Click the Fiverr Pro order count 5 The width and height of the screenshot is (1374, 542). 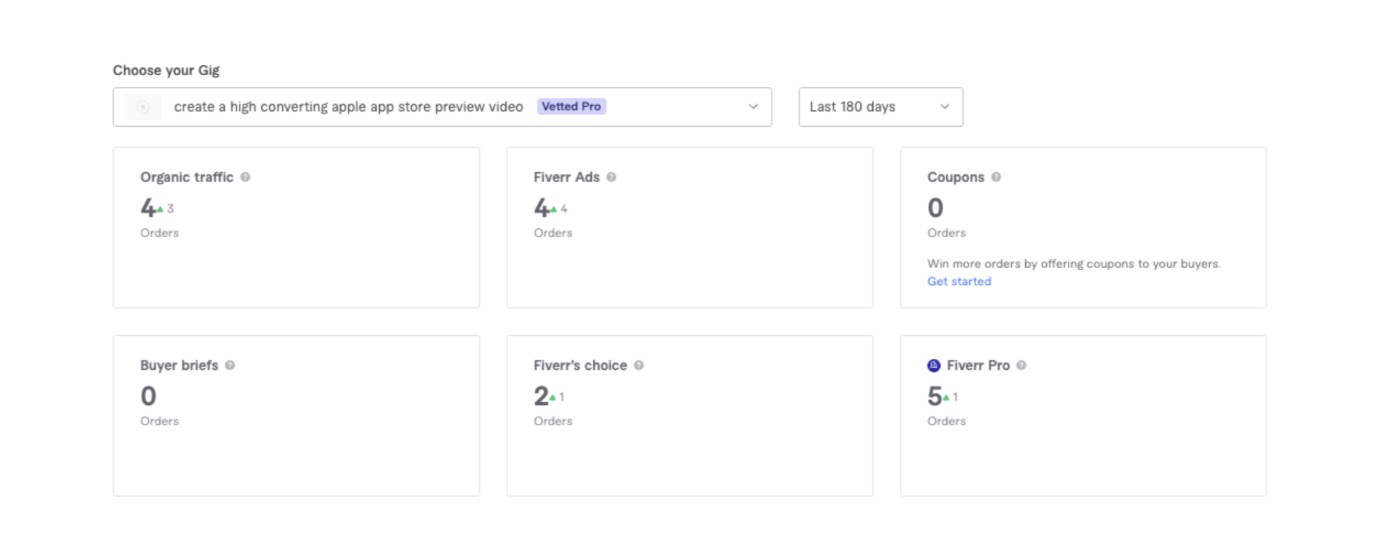coord(934,396)
